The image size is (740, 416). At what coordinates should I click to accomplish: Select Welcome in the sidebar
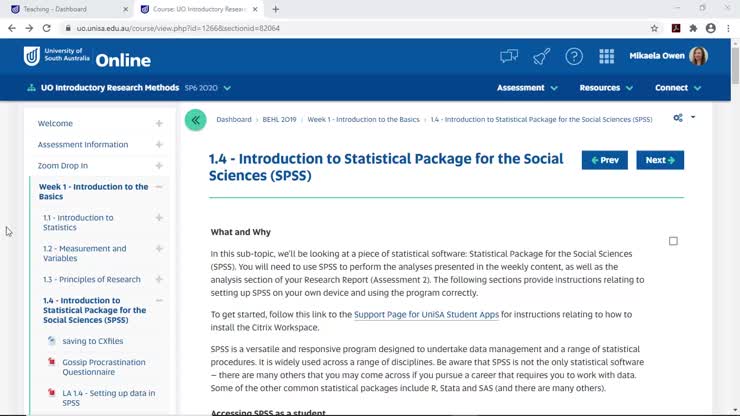click(55, 123)
